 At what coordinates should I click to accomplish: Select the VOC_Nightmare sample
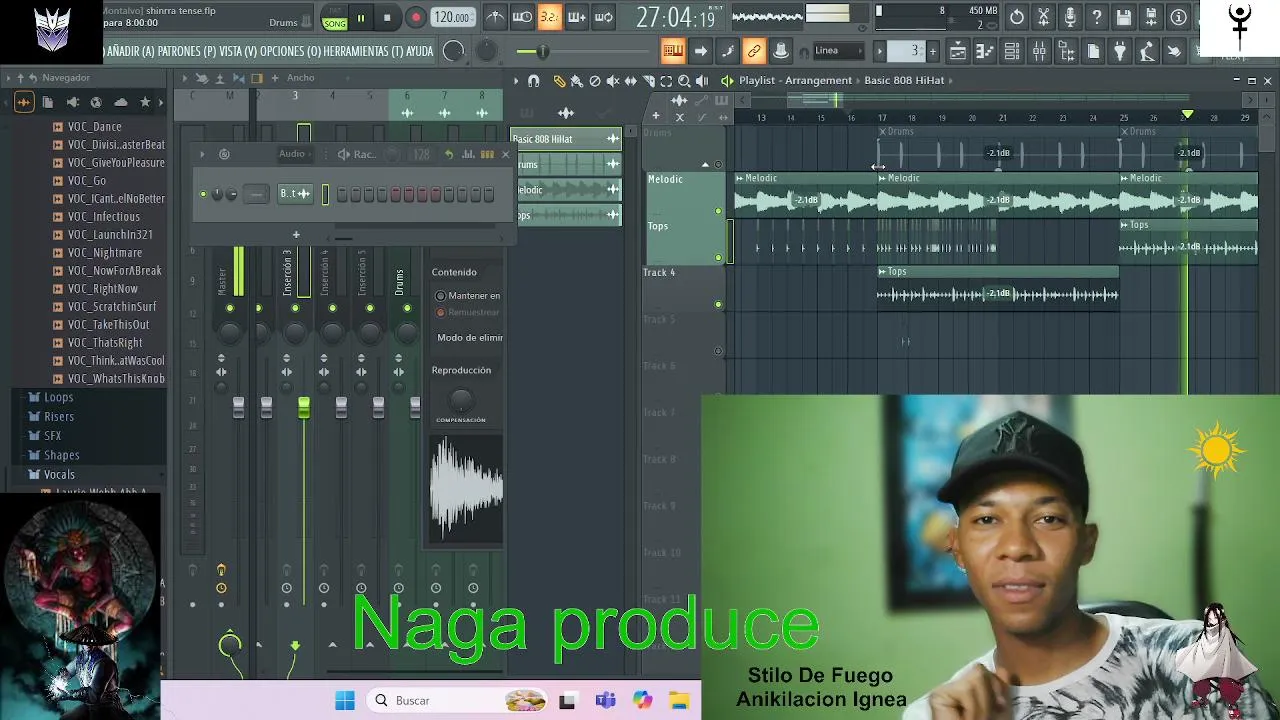coord(104,253)
